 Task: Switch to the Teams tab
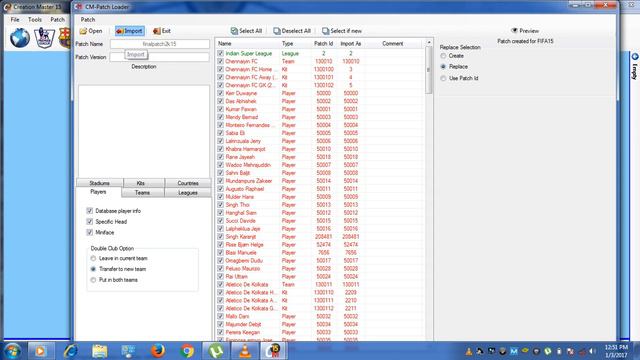[142, 192]
